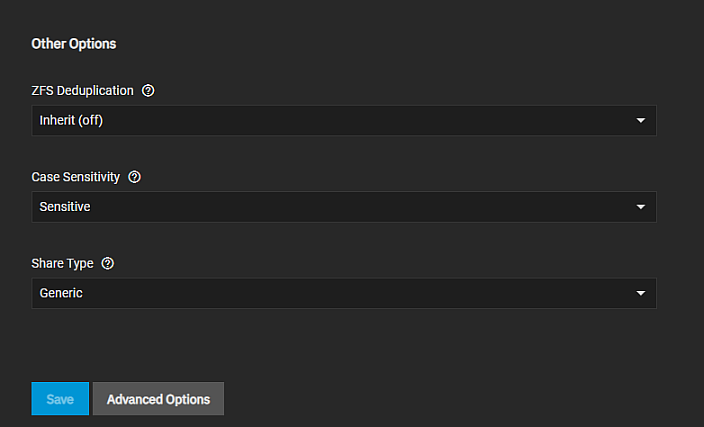Viewport: 704px width, 427px height.
Task: Click the "Inherit (off)" selected value text
Action: coord(71,121)
